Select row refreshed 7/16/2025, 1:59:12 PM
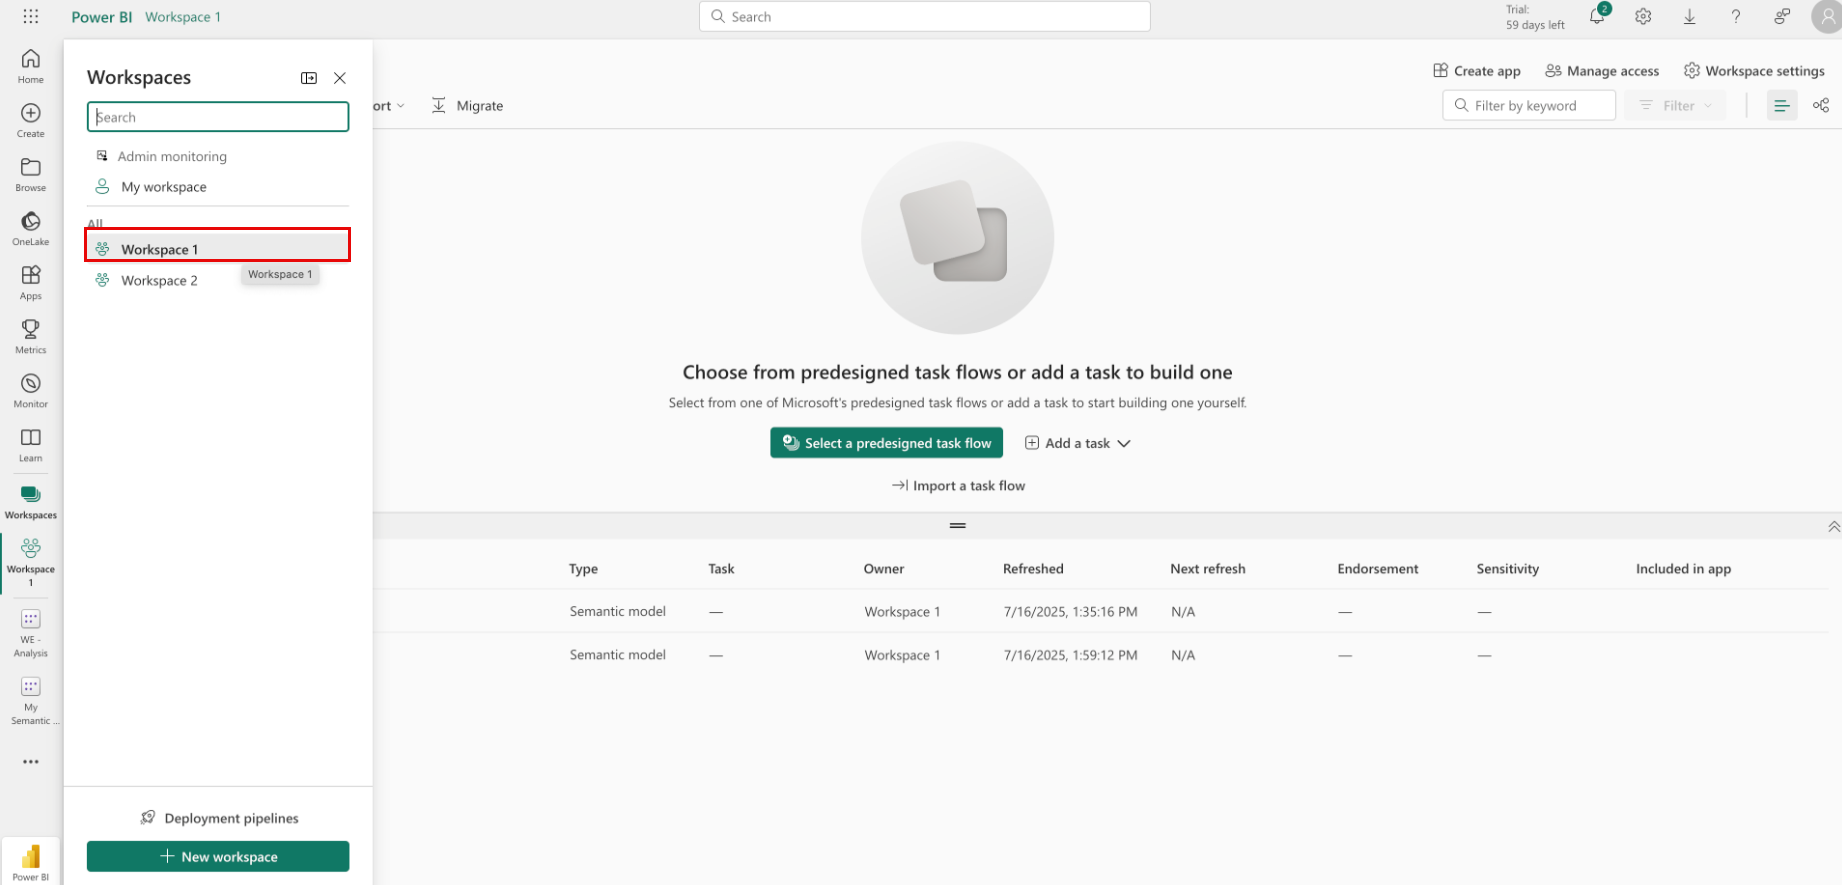1842x885 pixels. coord(1100,655)
